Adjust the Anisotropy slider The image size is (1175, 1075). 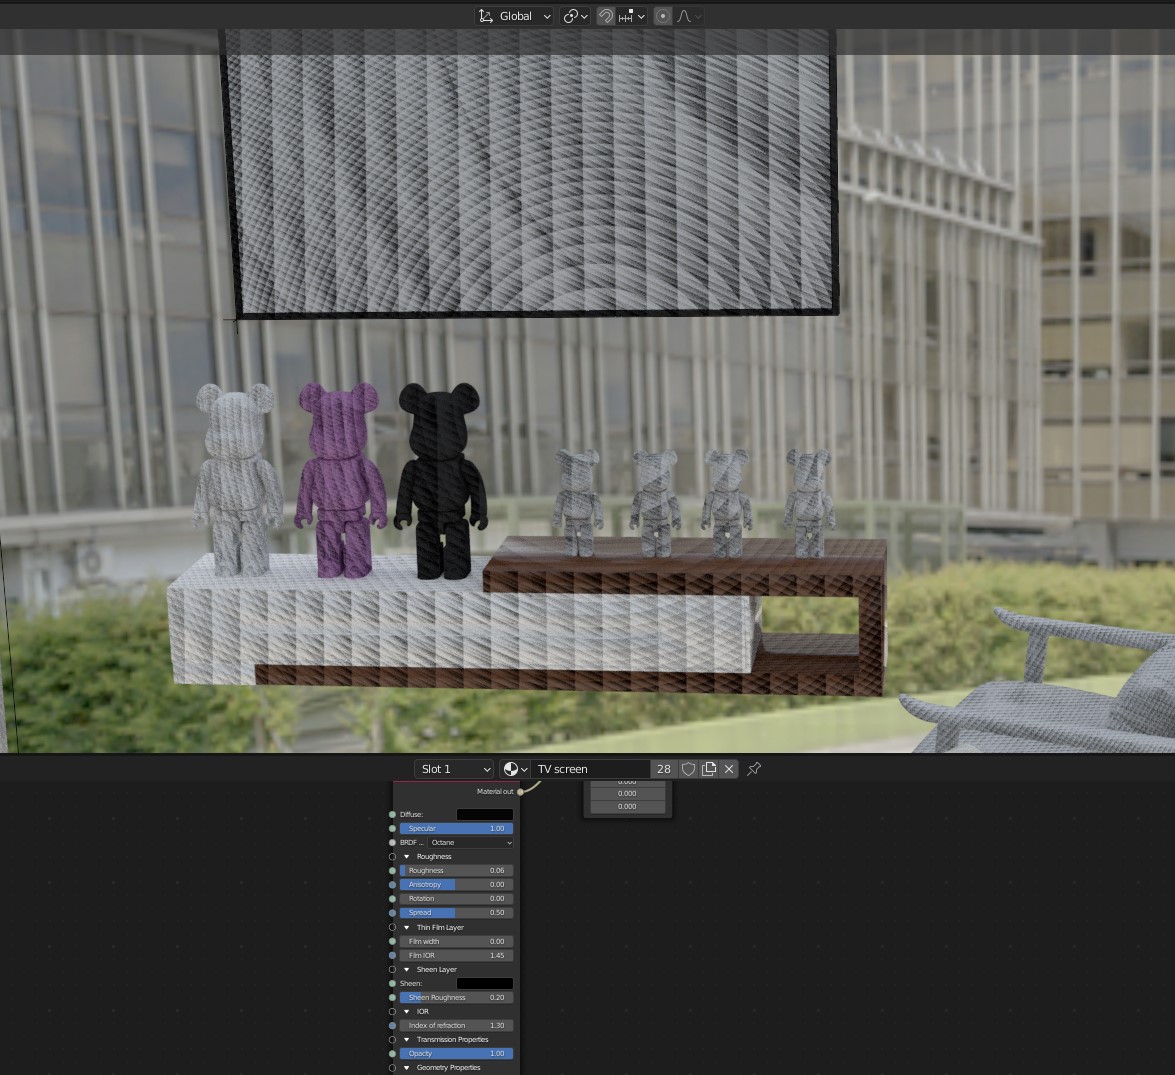coord(456,885)
